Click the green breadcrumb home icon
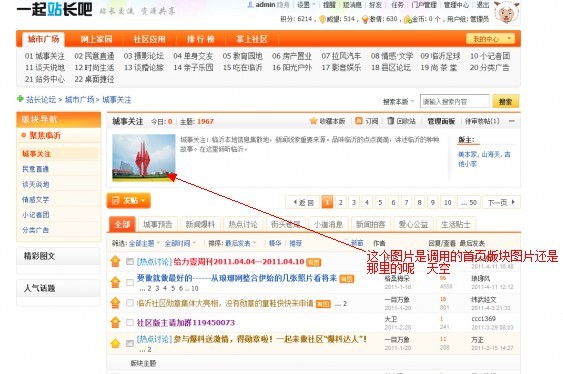The height and width of the screenshot is (374, 563). (20, 99)
